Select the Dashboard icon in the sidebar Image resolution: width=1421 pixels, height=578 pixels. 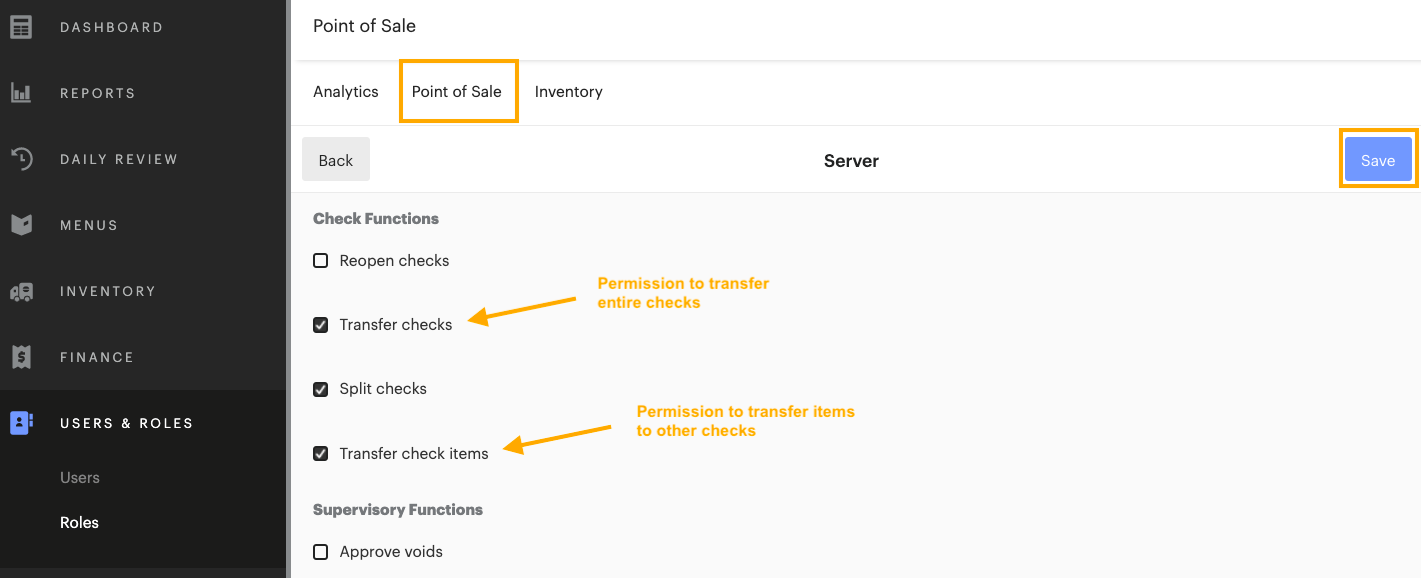(21, 26)
